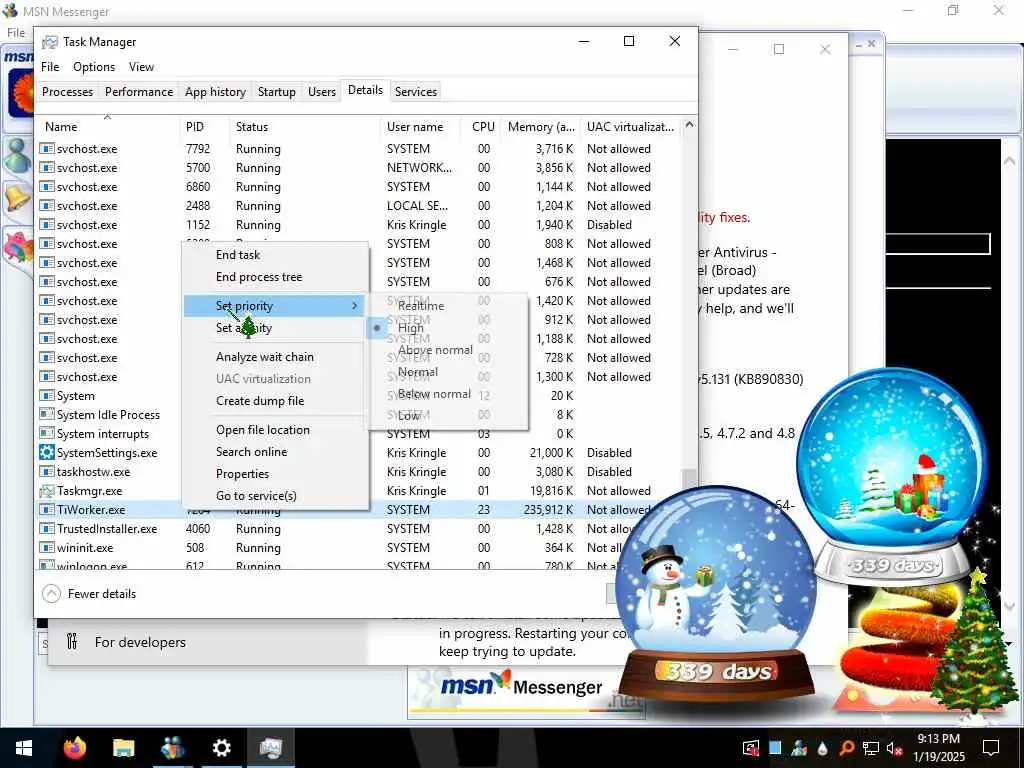This screenshot has width=1024, height=768.
Task: Click the Taskmgr.exe process icon
Action: pos(46,490)
